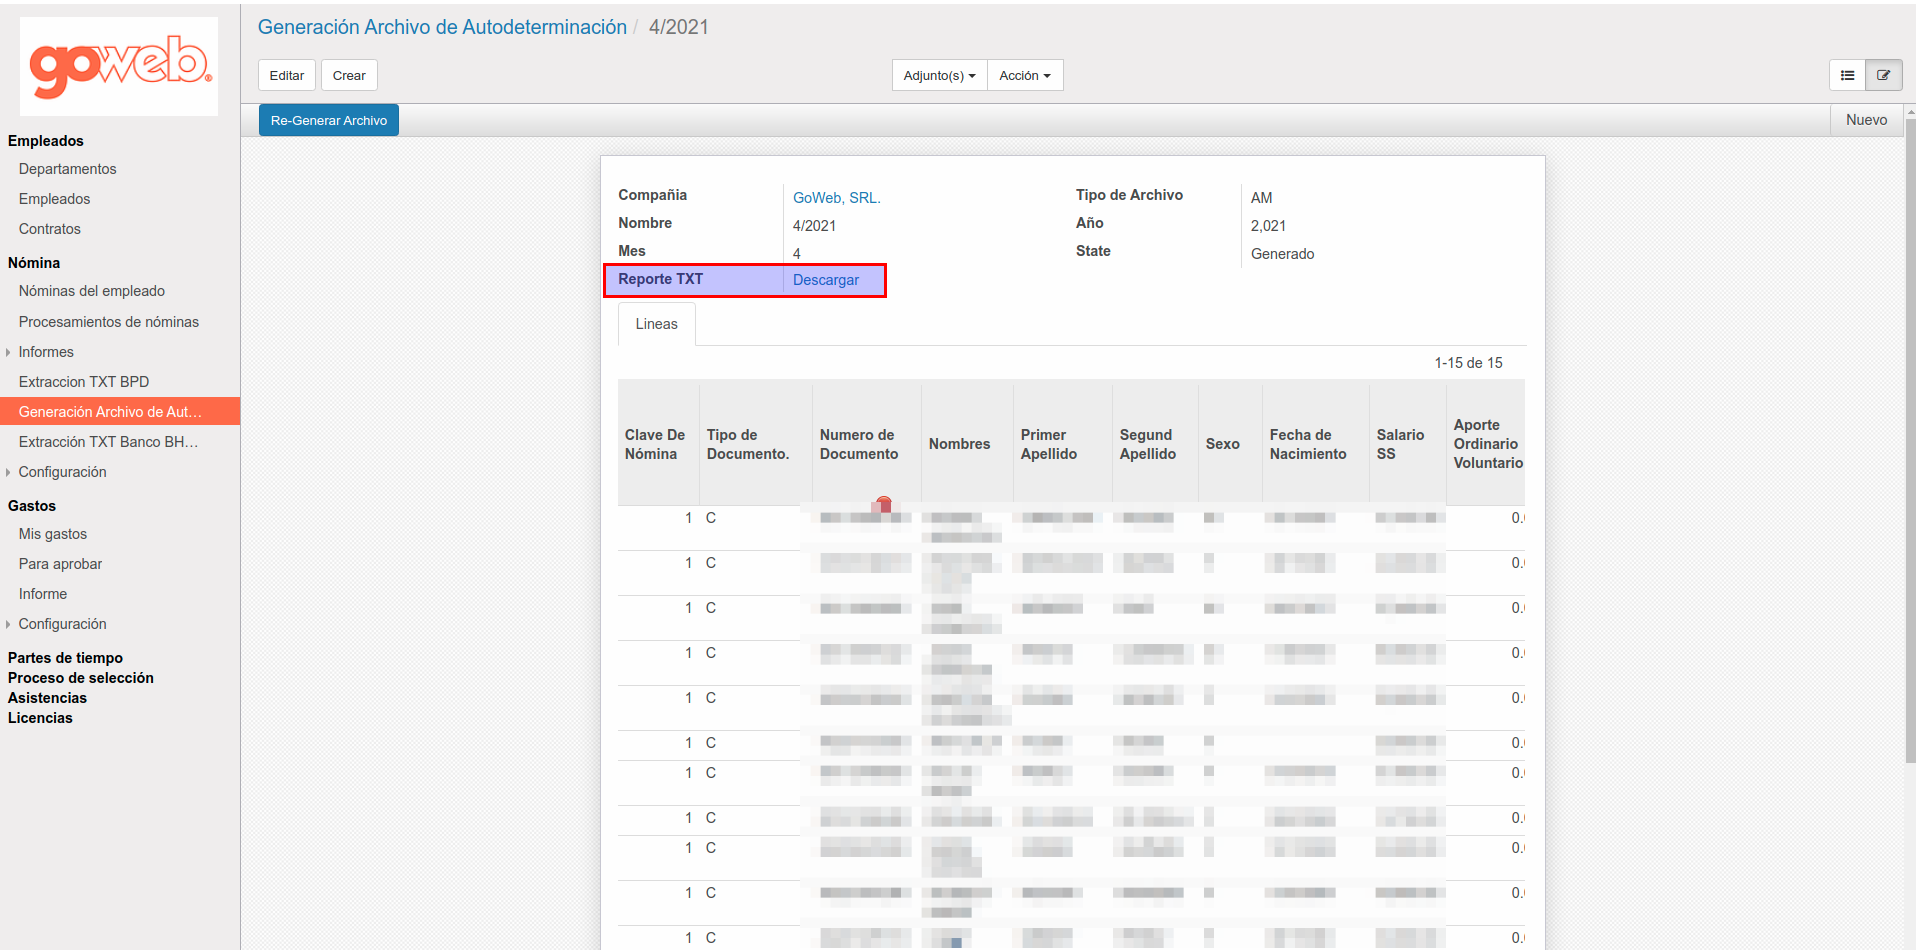Open the Acción dropdown
Image resolution: width=1916 pixels, height=950 pixels.
[x=1025, y=75]
